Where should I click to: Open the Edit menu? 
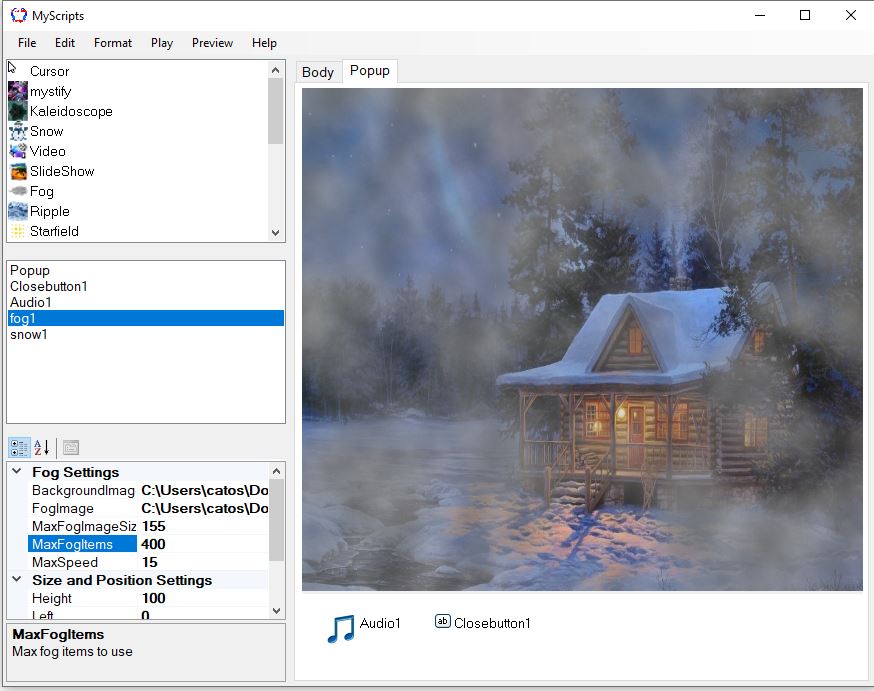coord(65,43)
